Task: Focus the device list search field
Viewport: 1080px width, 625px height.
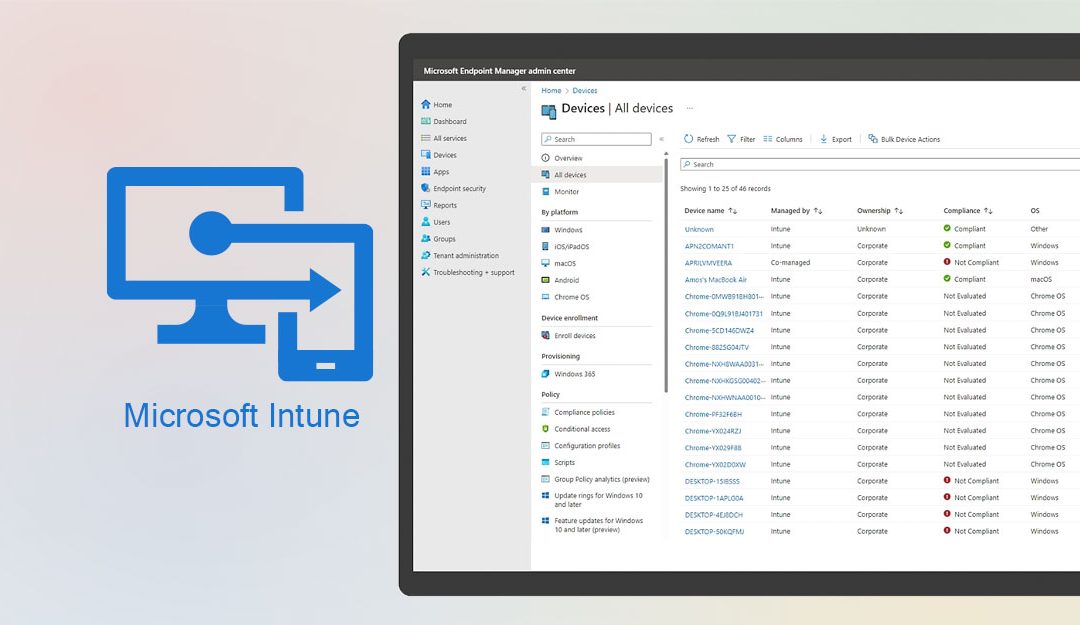Action: pos(880,164)
